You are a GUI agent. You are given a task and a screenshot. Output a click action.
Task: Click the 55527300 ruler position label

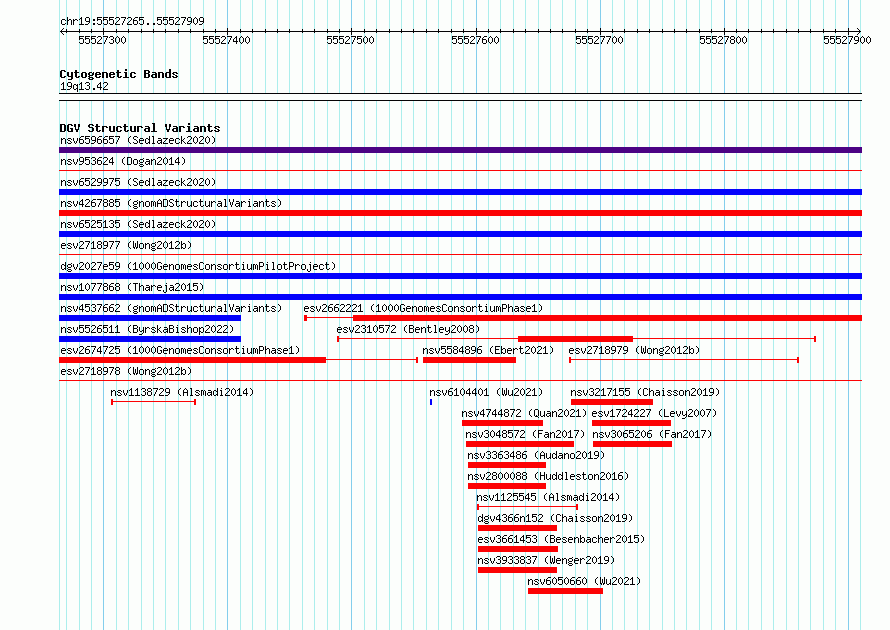pyautogui.click(x=102, y=40)
